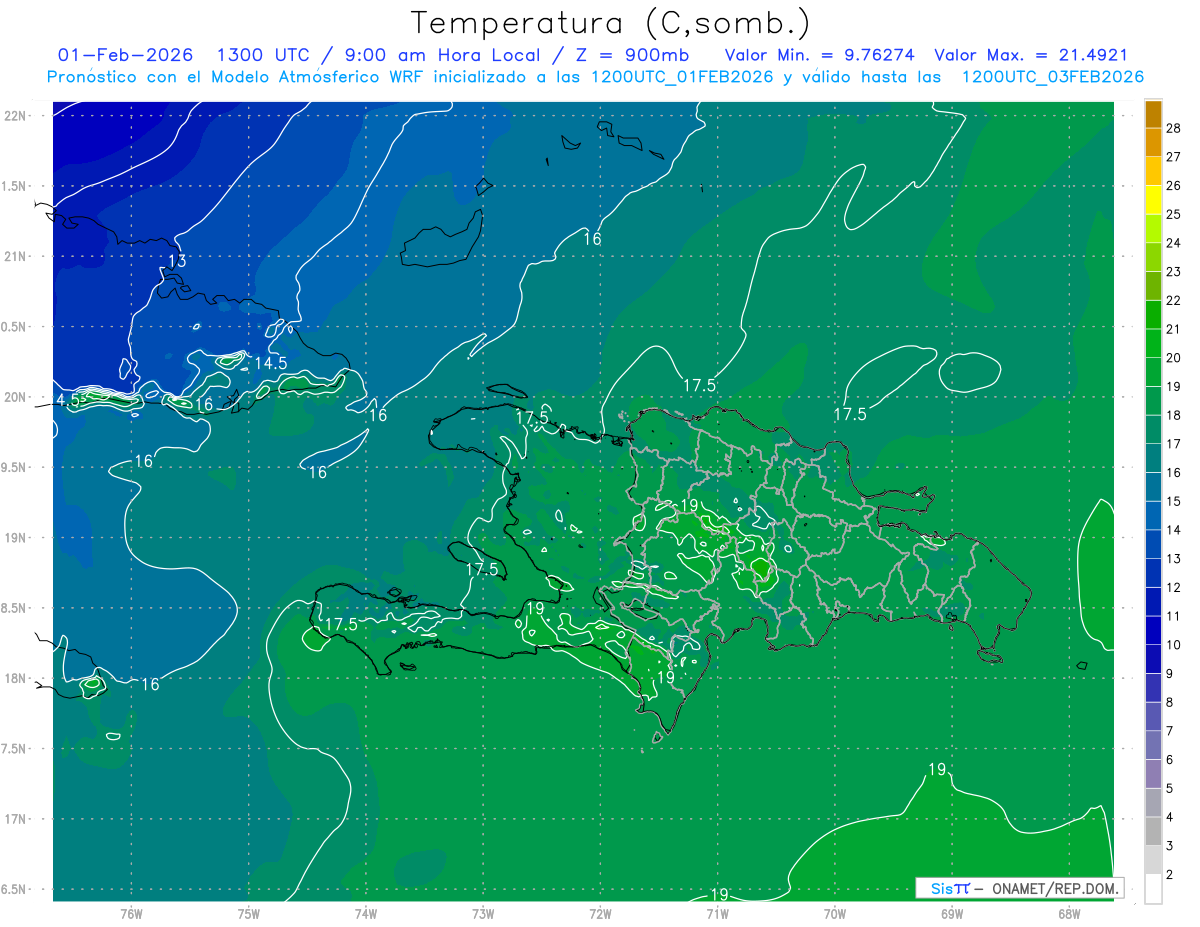The image size is (1200, 927).
Task: Click the "72W" longitude axis label
Action: click(600, 912)
